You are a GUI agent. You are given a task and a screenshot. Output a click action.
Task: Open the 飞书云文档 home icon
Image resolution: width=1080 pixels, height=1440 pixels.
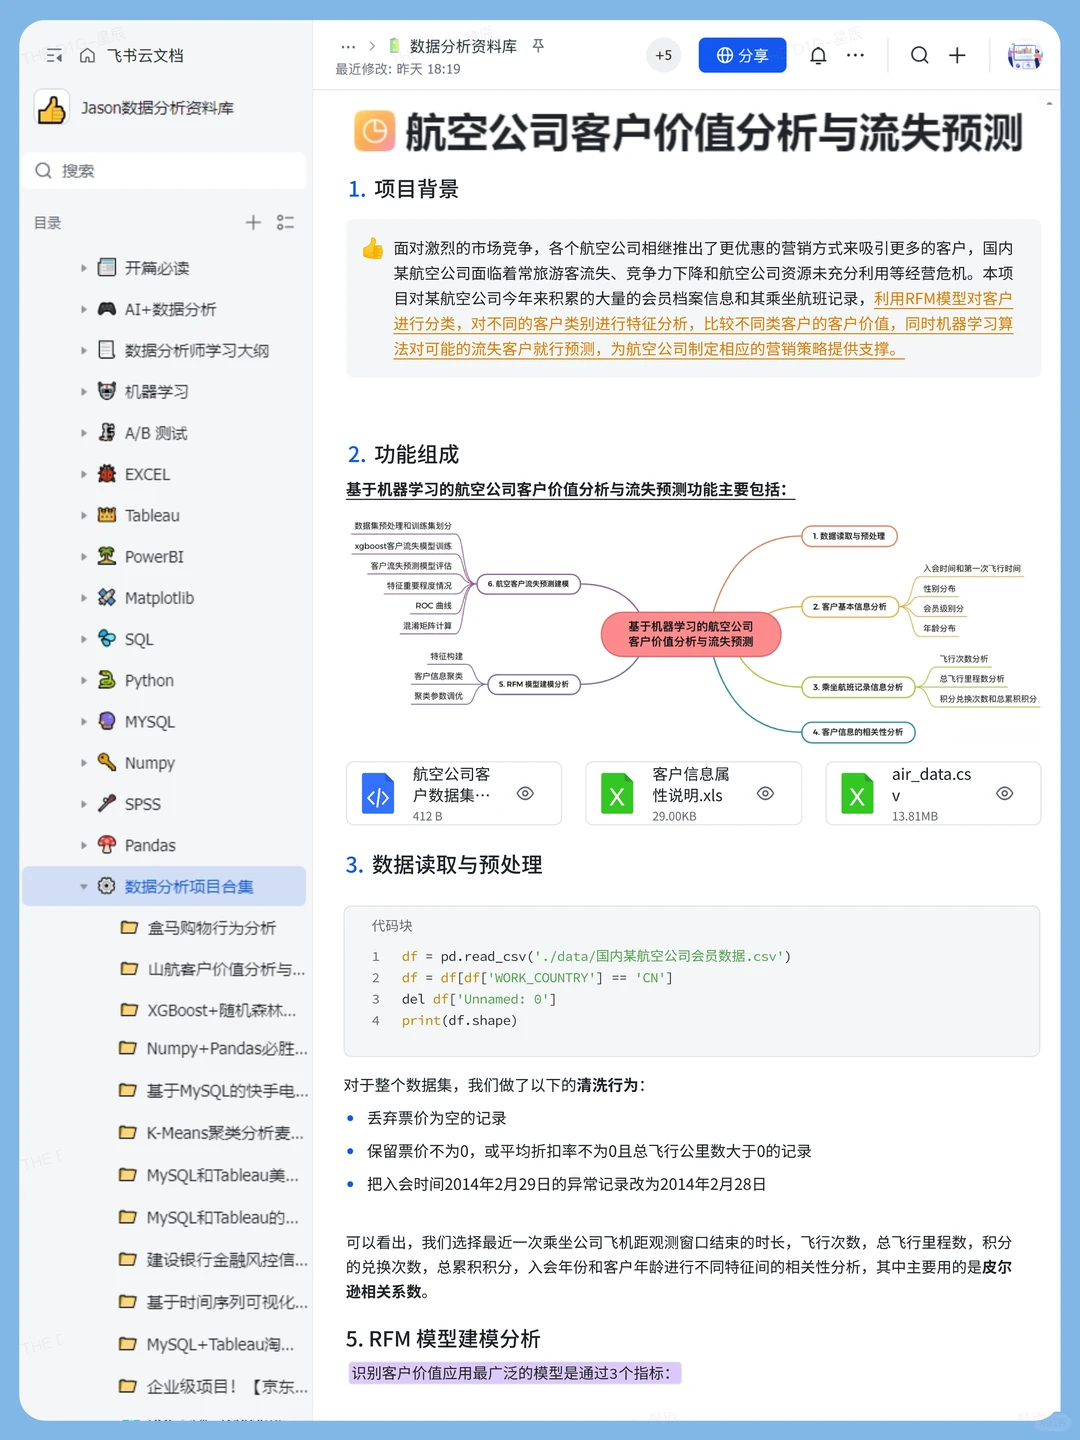[x=88, y=56]
